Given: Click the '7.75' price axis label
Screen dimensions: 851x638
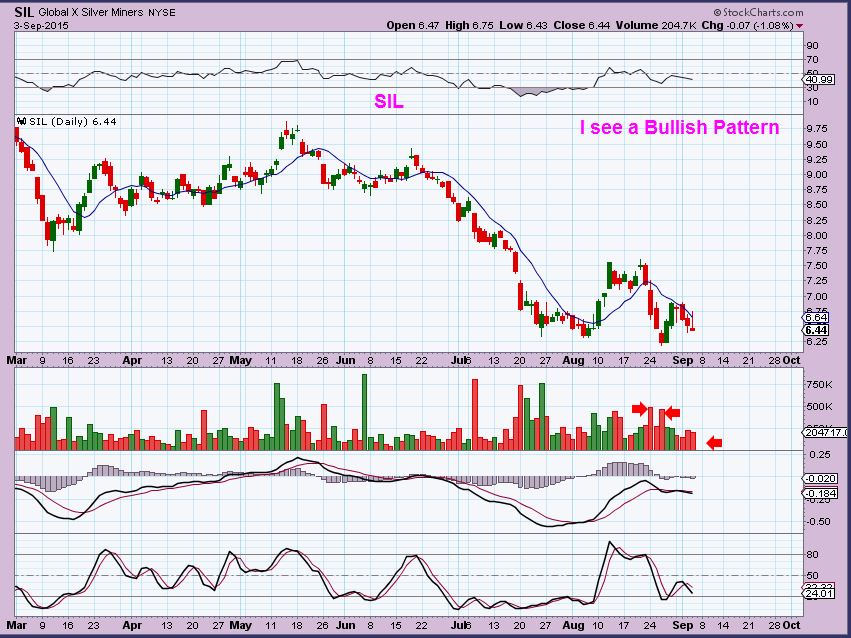Looking at the screenshot, I should [x=817, y=251].
